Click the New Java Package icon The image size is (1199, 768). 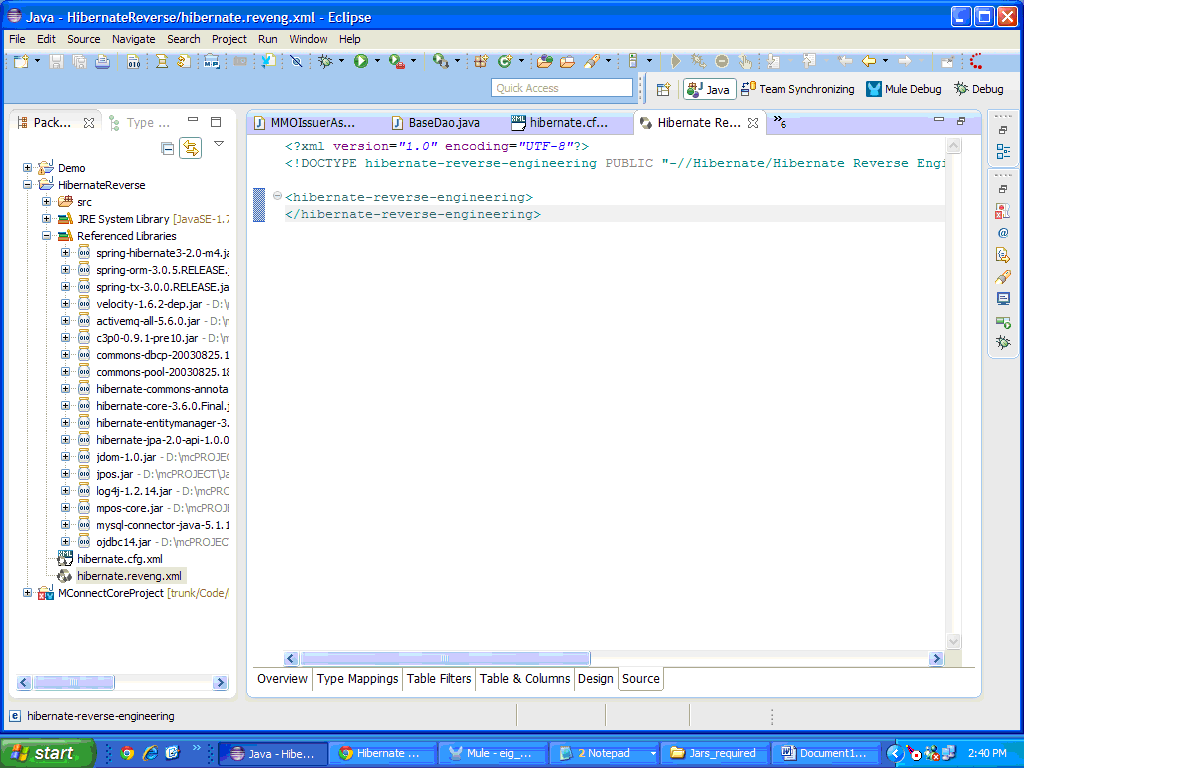click(481, 61)
